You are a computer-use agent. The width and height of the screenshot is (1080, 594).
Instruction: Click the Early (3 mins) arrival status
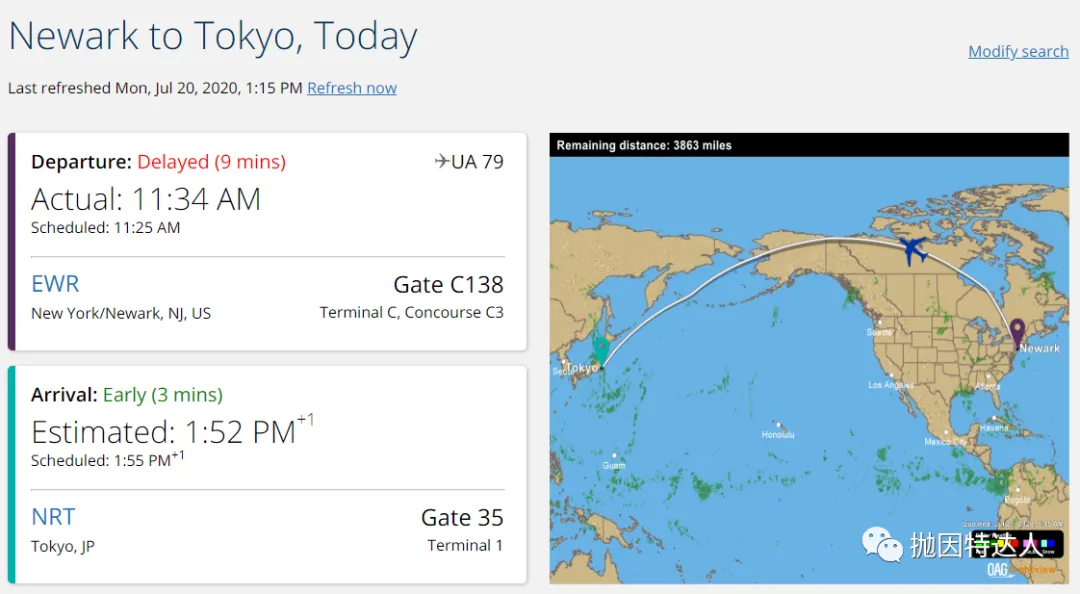(163, 395)
